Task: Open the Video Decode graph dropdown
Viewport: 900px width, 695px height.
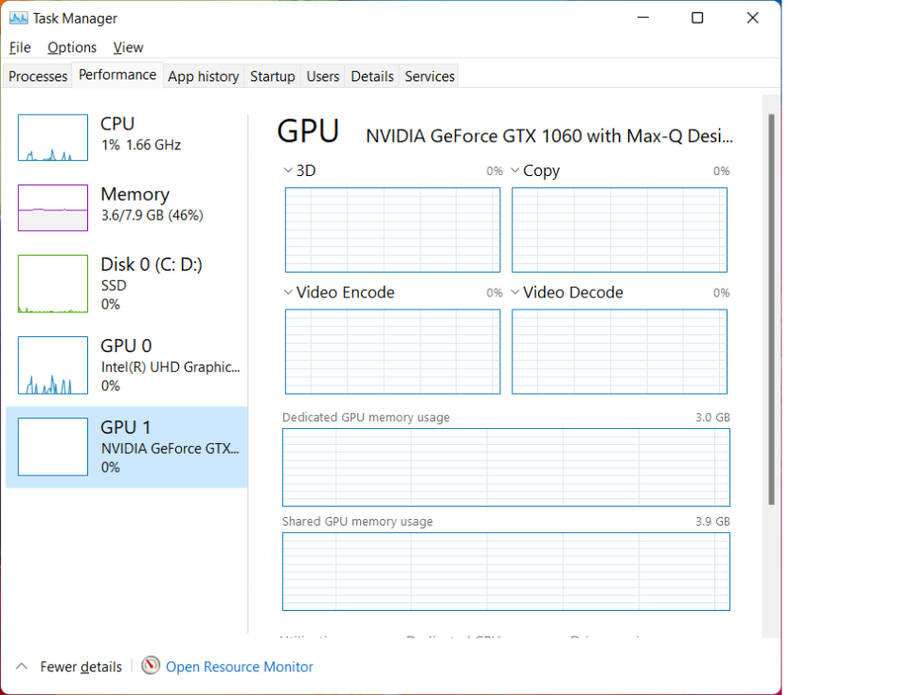Action: (x=515, y=293)
